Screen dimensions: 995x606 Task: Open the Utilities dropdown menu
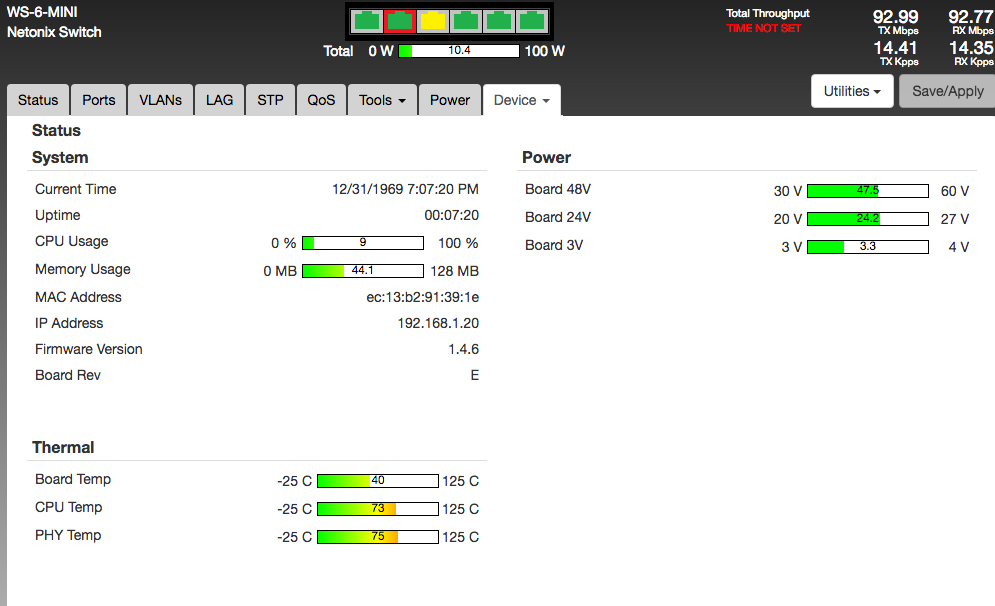click(851, 91)
